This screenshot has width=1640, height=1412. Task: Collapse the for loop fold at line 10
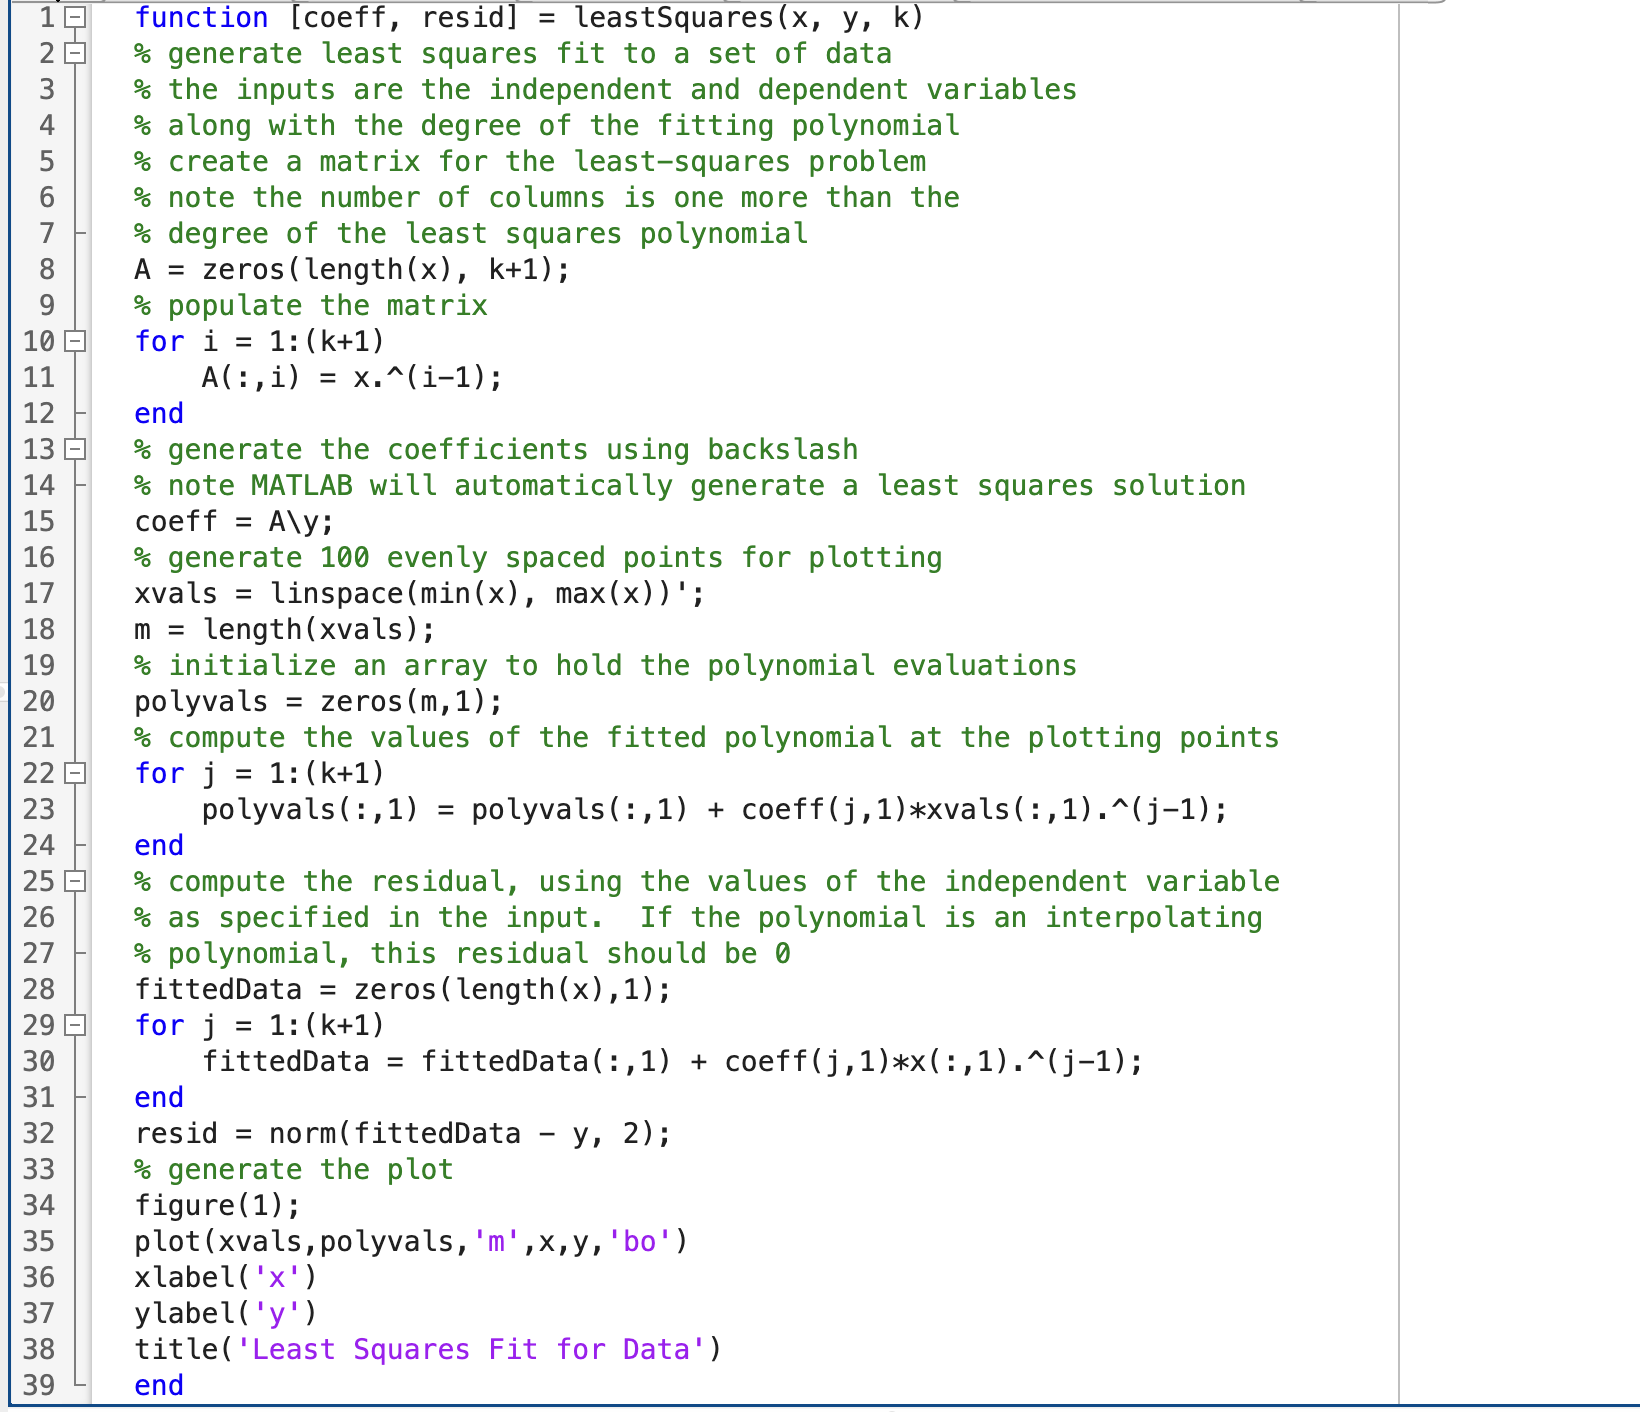click(75, 342)
